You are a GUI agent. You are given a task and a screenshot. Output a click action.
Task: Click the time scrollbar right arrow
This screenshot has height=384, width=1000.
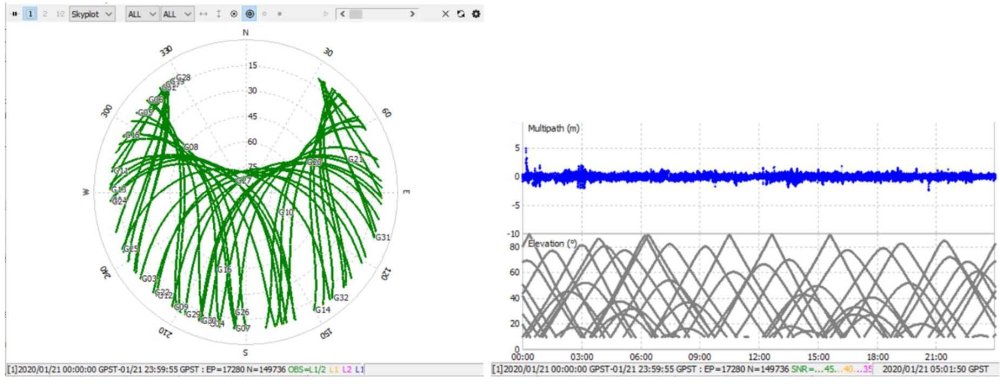click(413, 13)
